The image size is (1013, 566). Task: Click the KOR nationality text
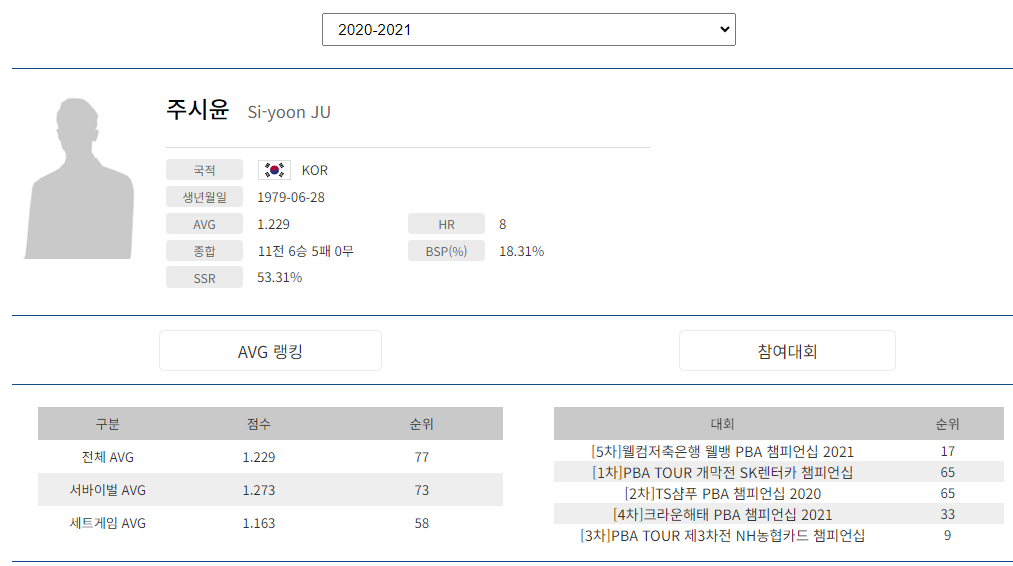click(x=315, y=170)
